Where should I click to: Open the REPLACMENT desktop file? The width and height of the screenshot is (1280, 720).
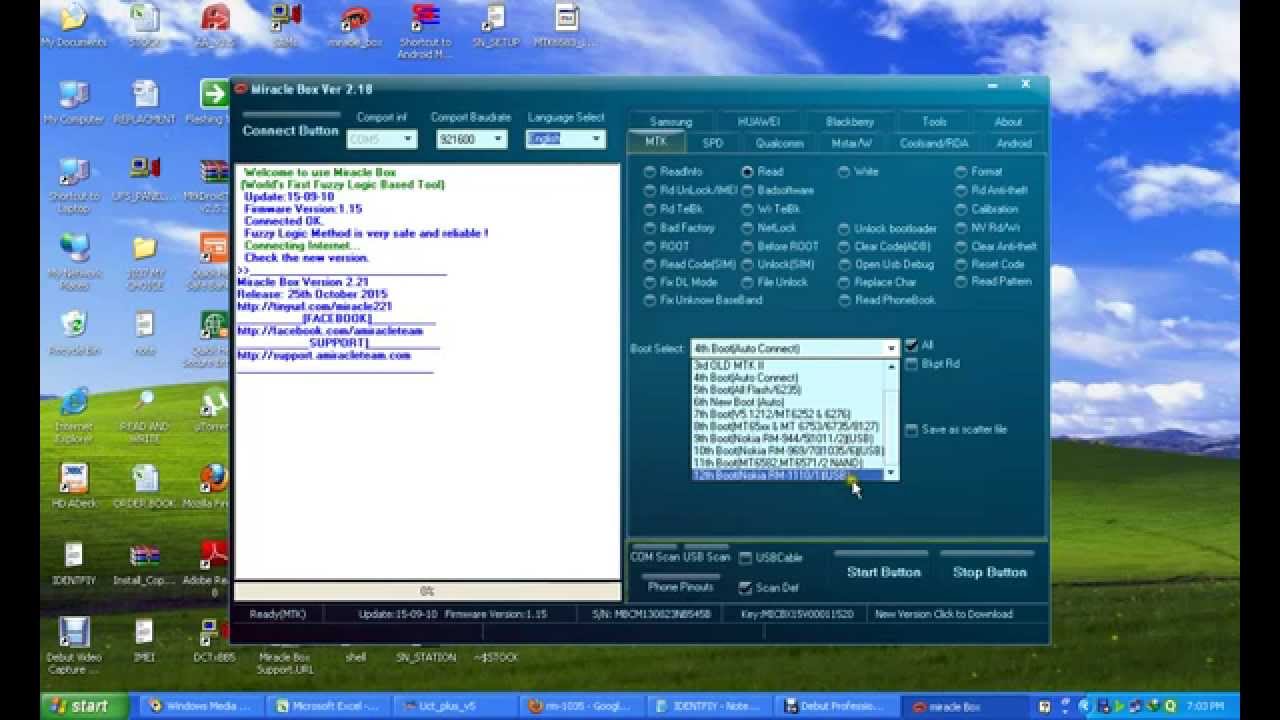click(x=145, y=102)
